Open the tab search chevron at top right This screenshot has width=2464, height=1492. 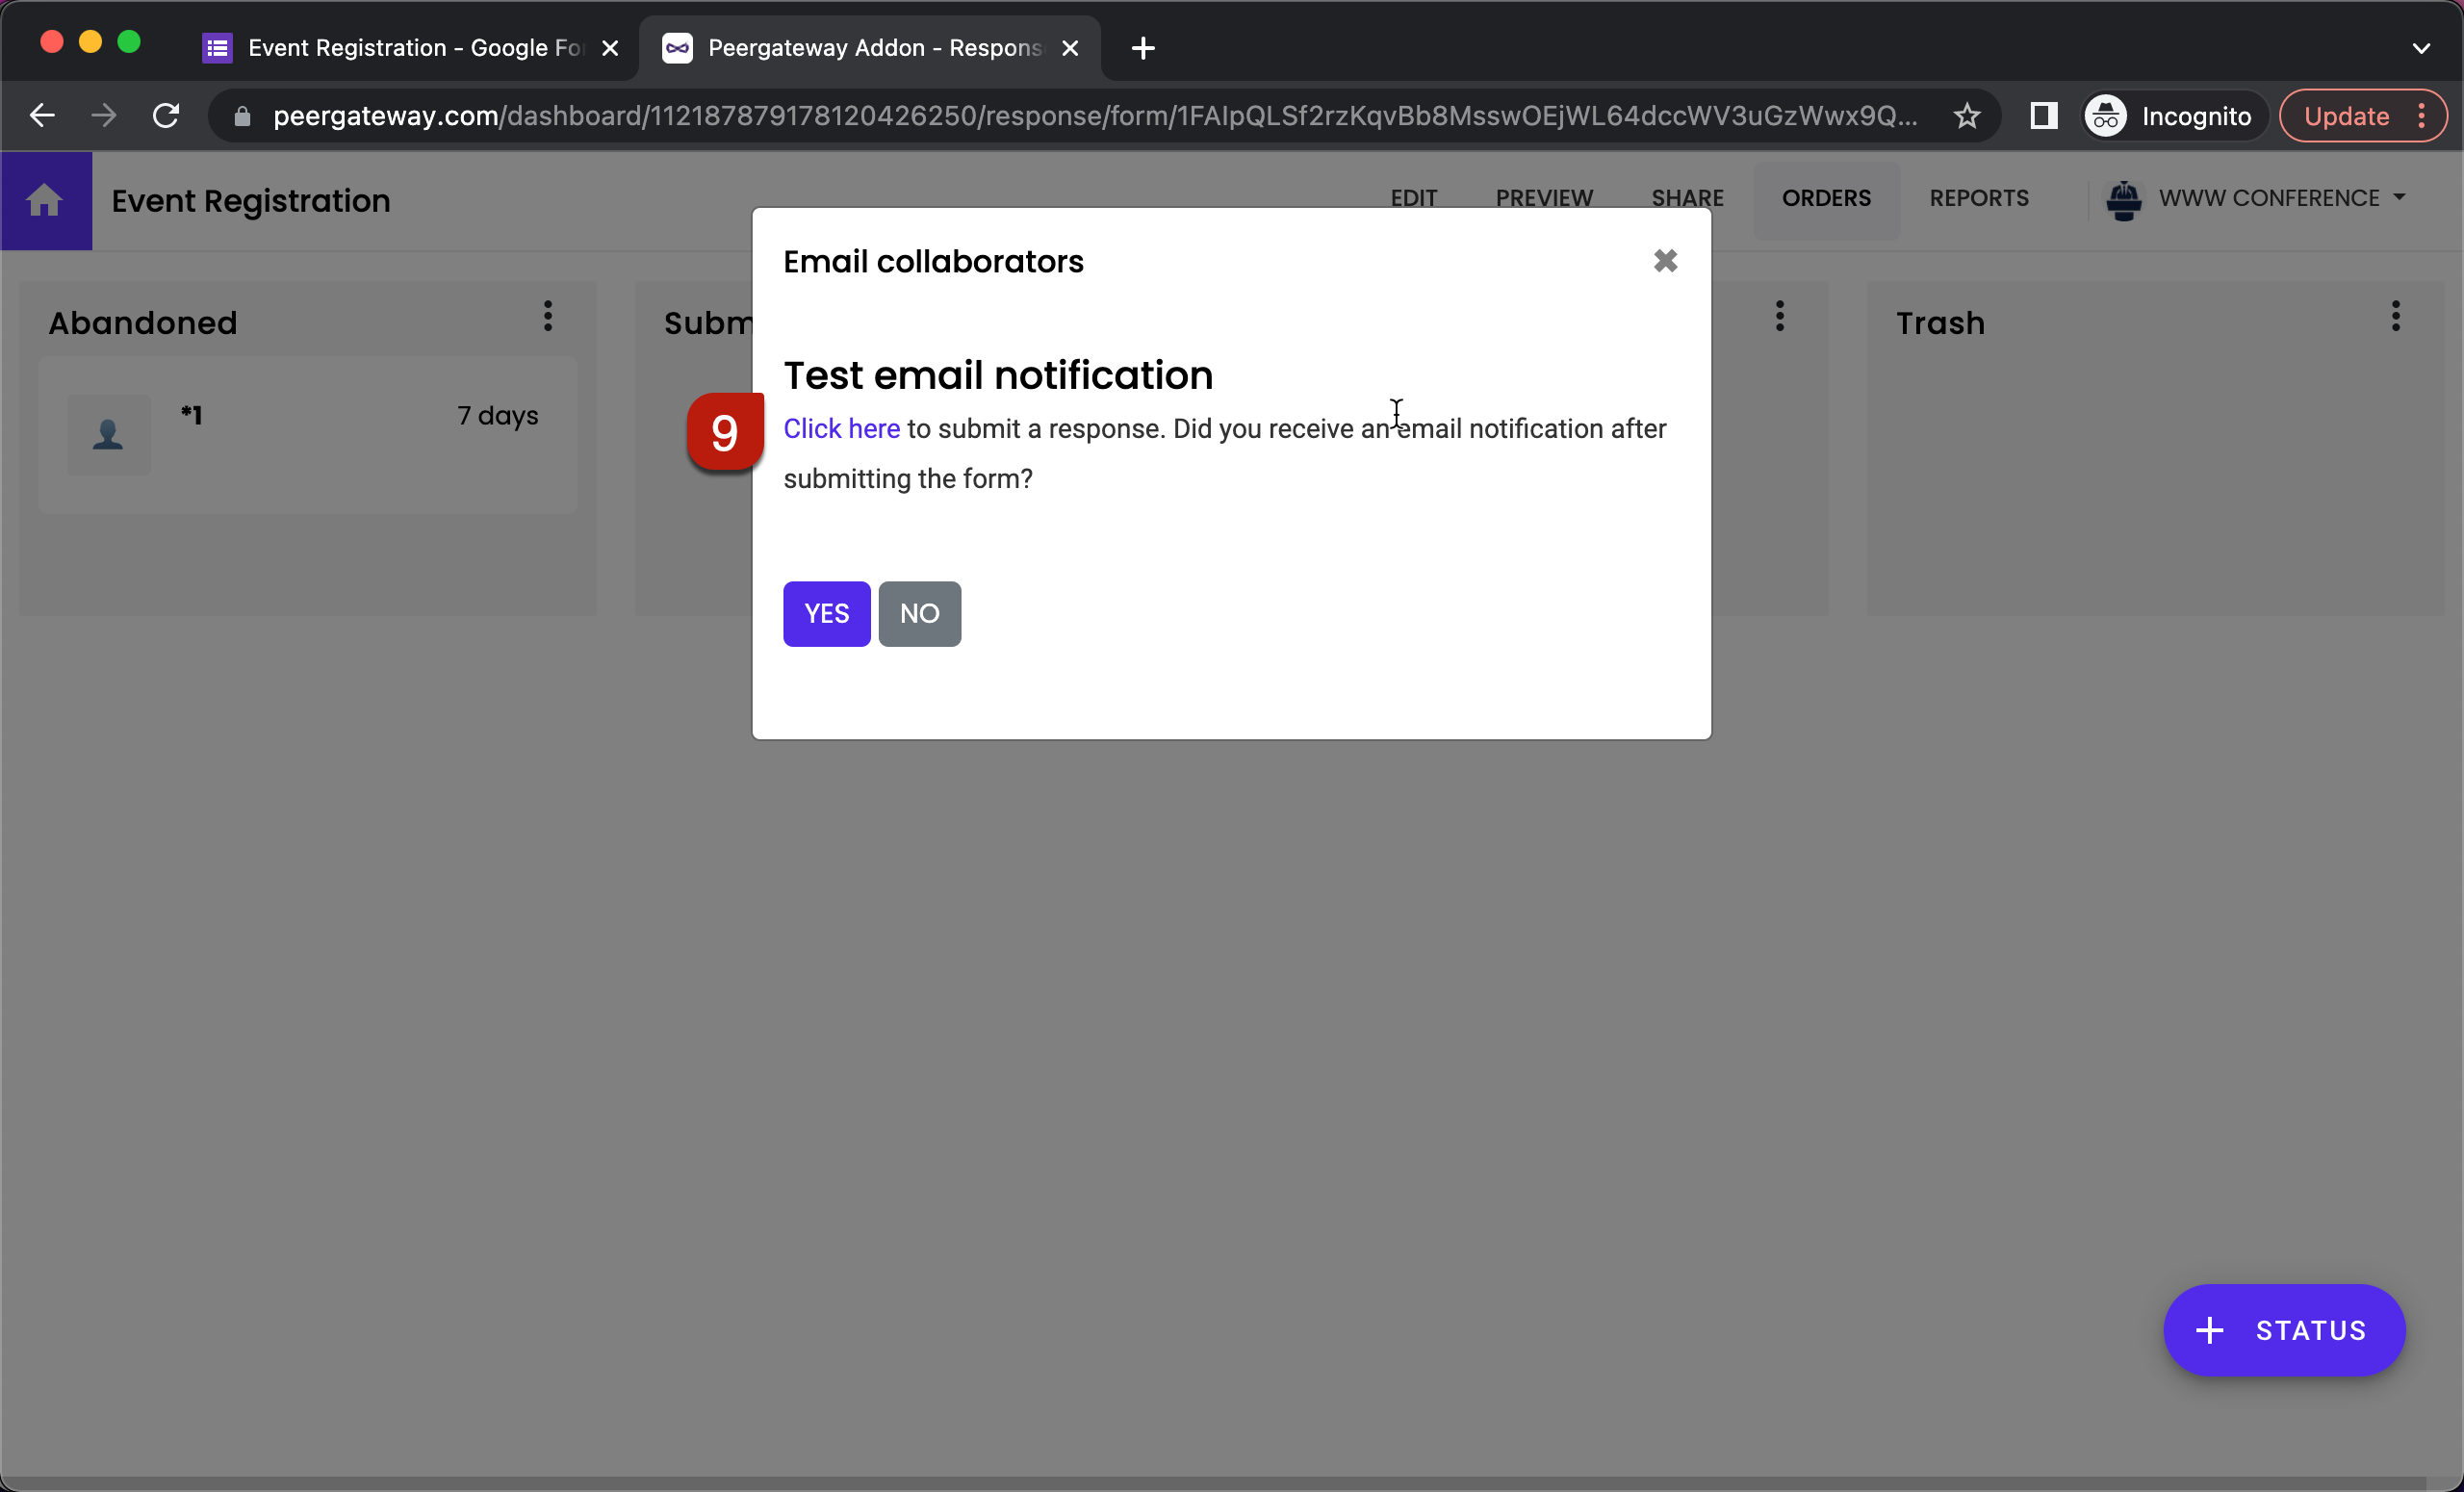click(2422, 47)
